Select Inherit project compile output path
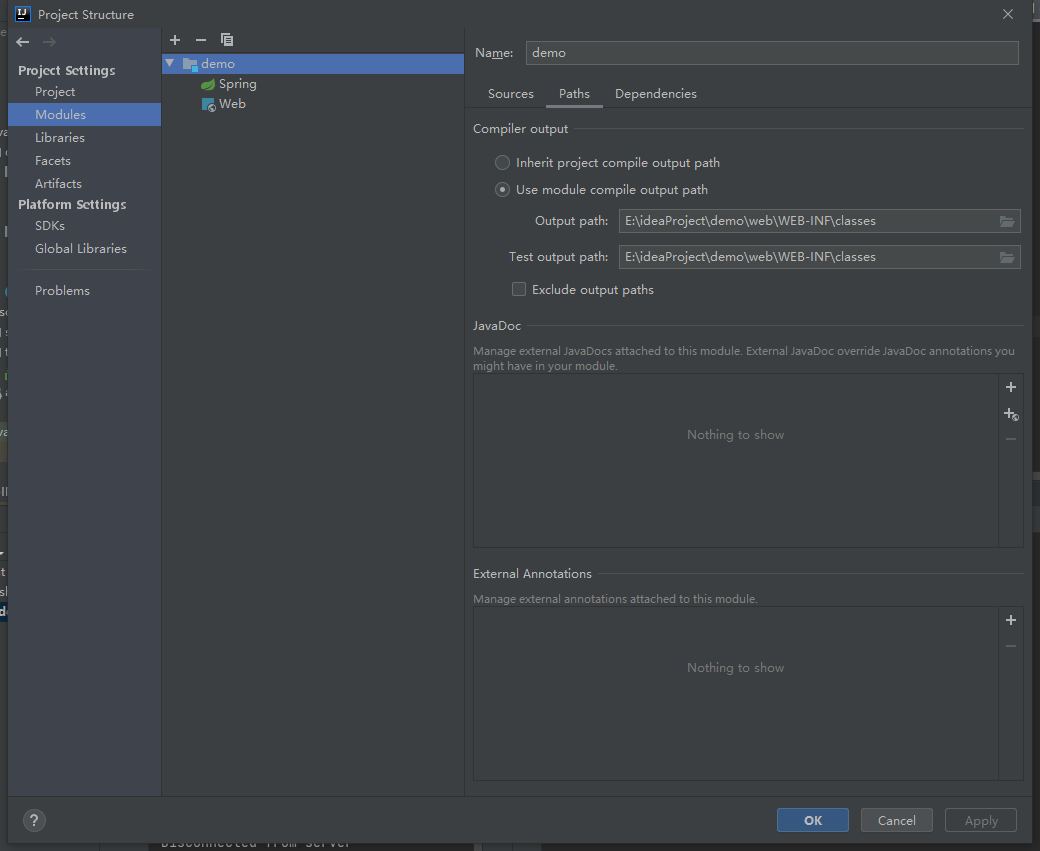 coord(502,162)
